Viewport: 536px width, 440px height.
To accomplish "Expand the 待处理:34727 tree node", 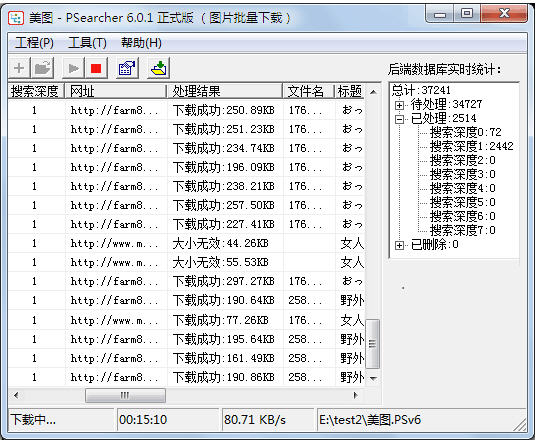I will [399, 105].
